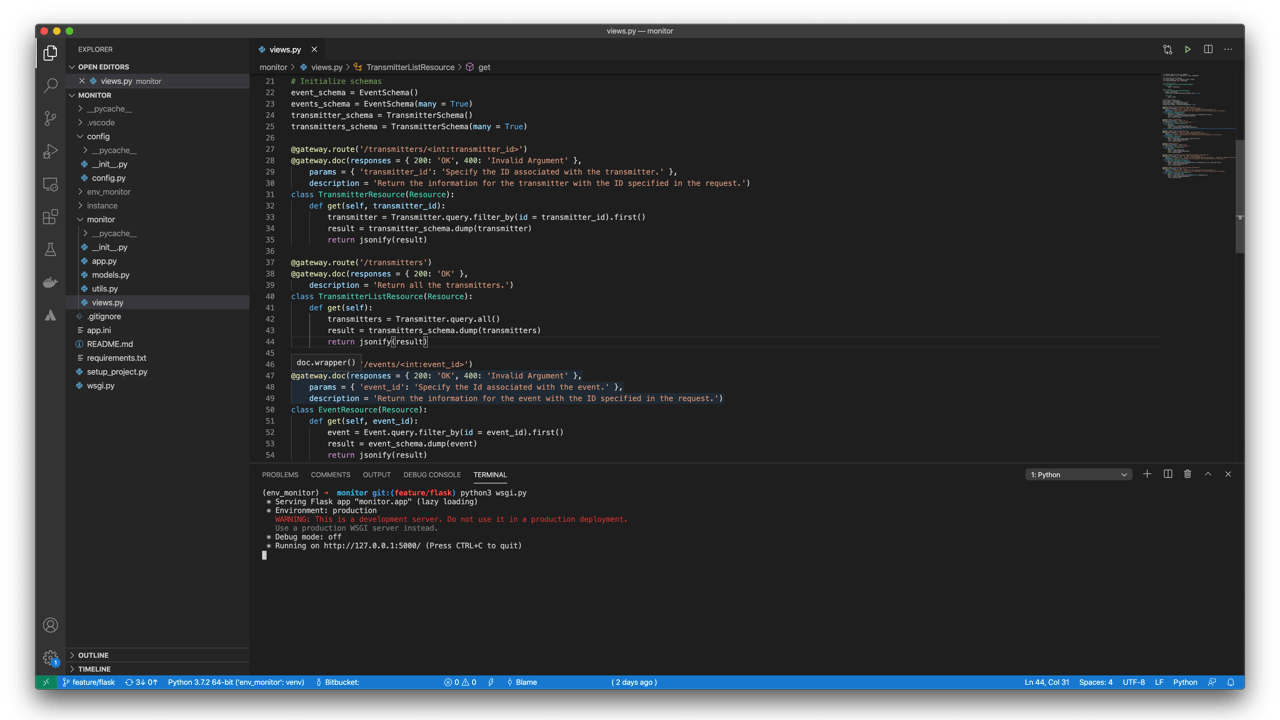Open the Manage gear settings menu
Image resolution: width=1280 pixels, height=720 pixels.
[50, 658]
